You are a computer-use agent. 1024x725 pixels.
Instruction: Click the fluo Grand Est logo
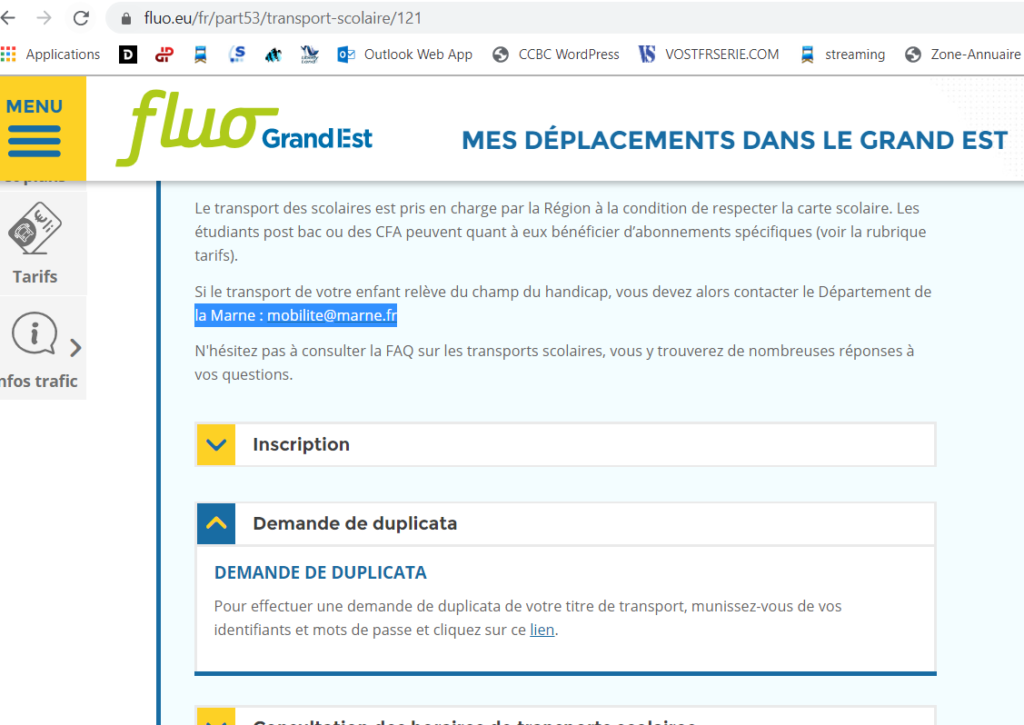pos(244,128)
